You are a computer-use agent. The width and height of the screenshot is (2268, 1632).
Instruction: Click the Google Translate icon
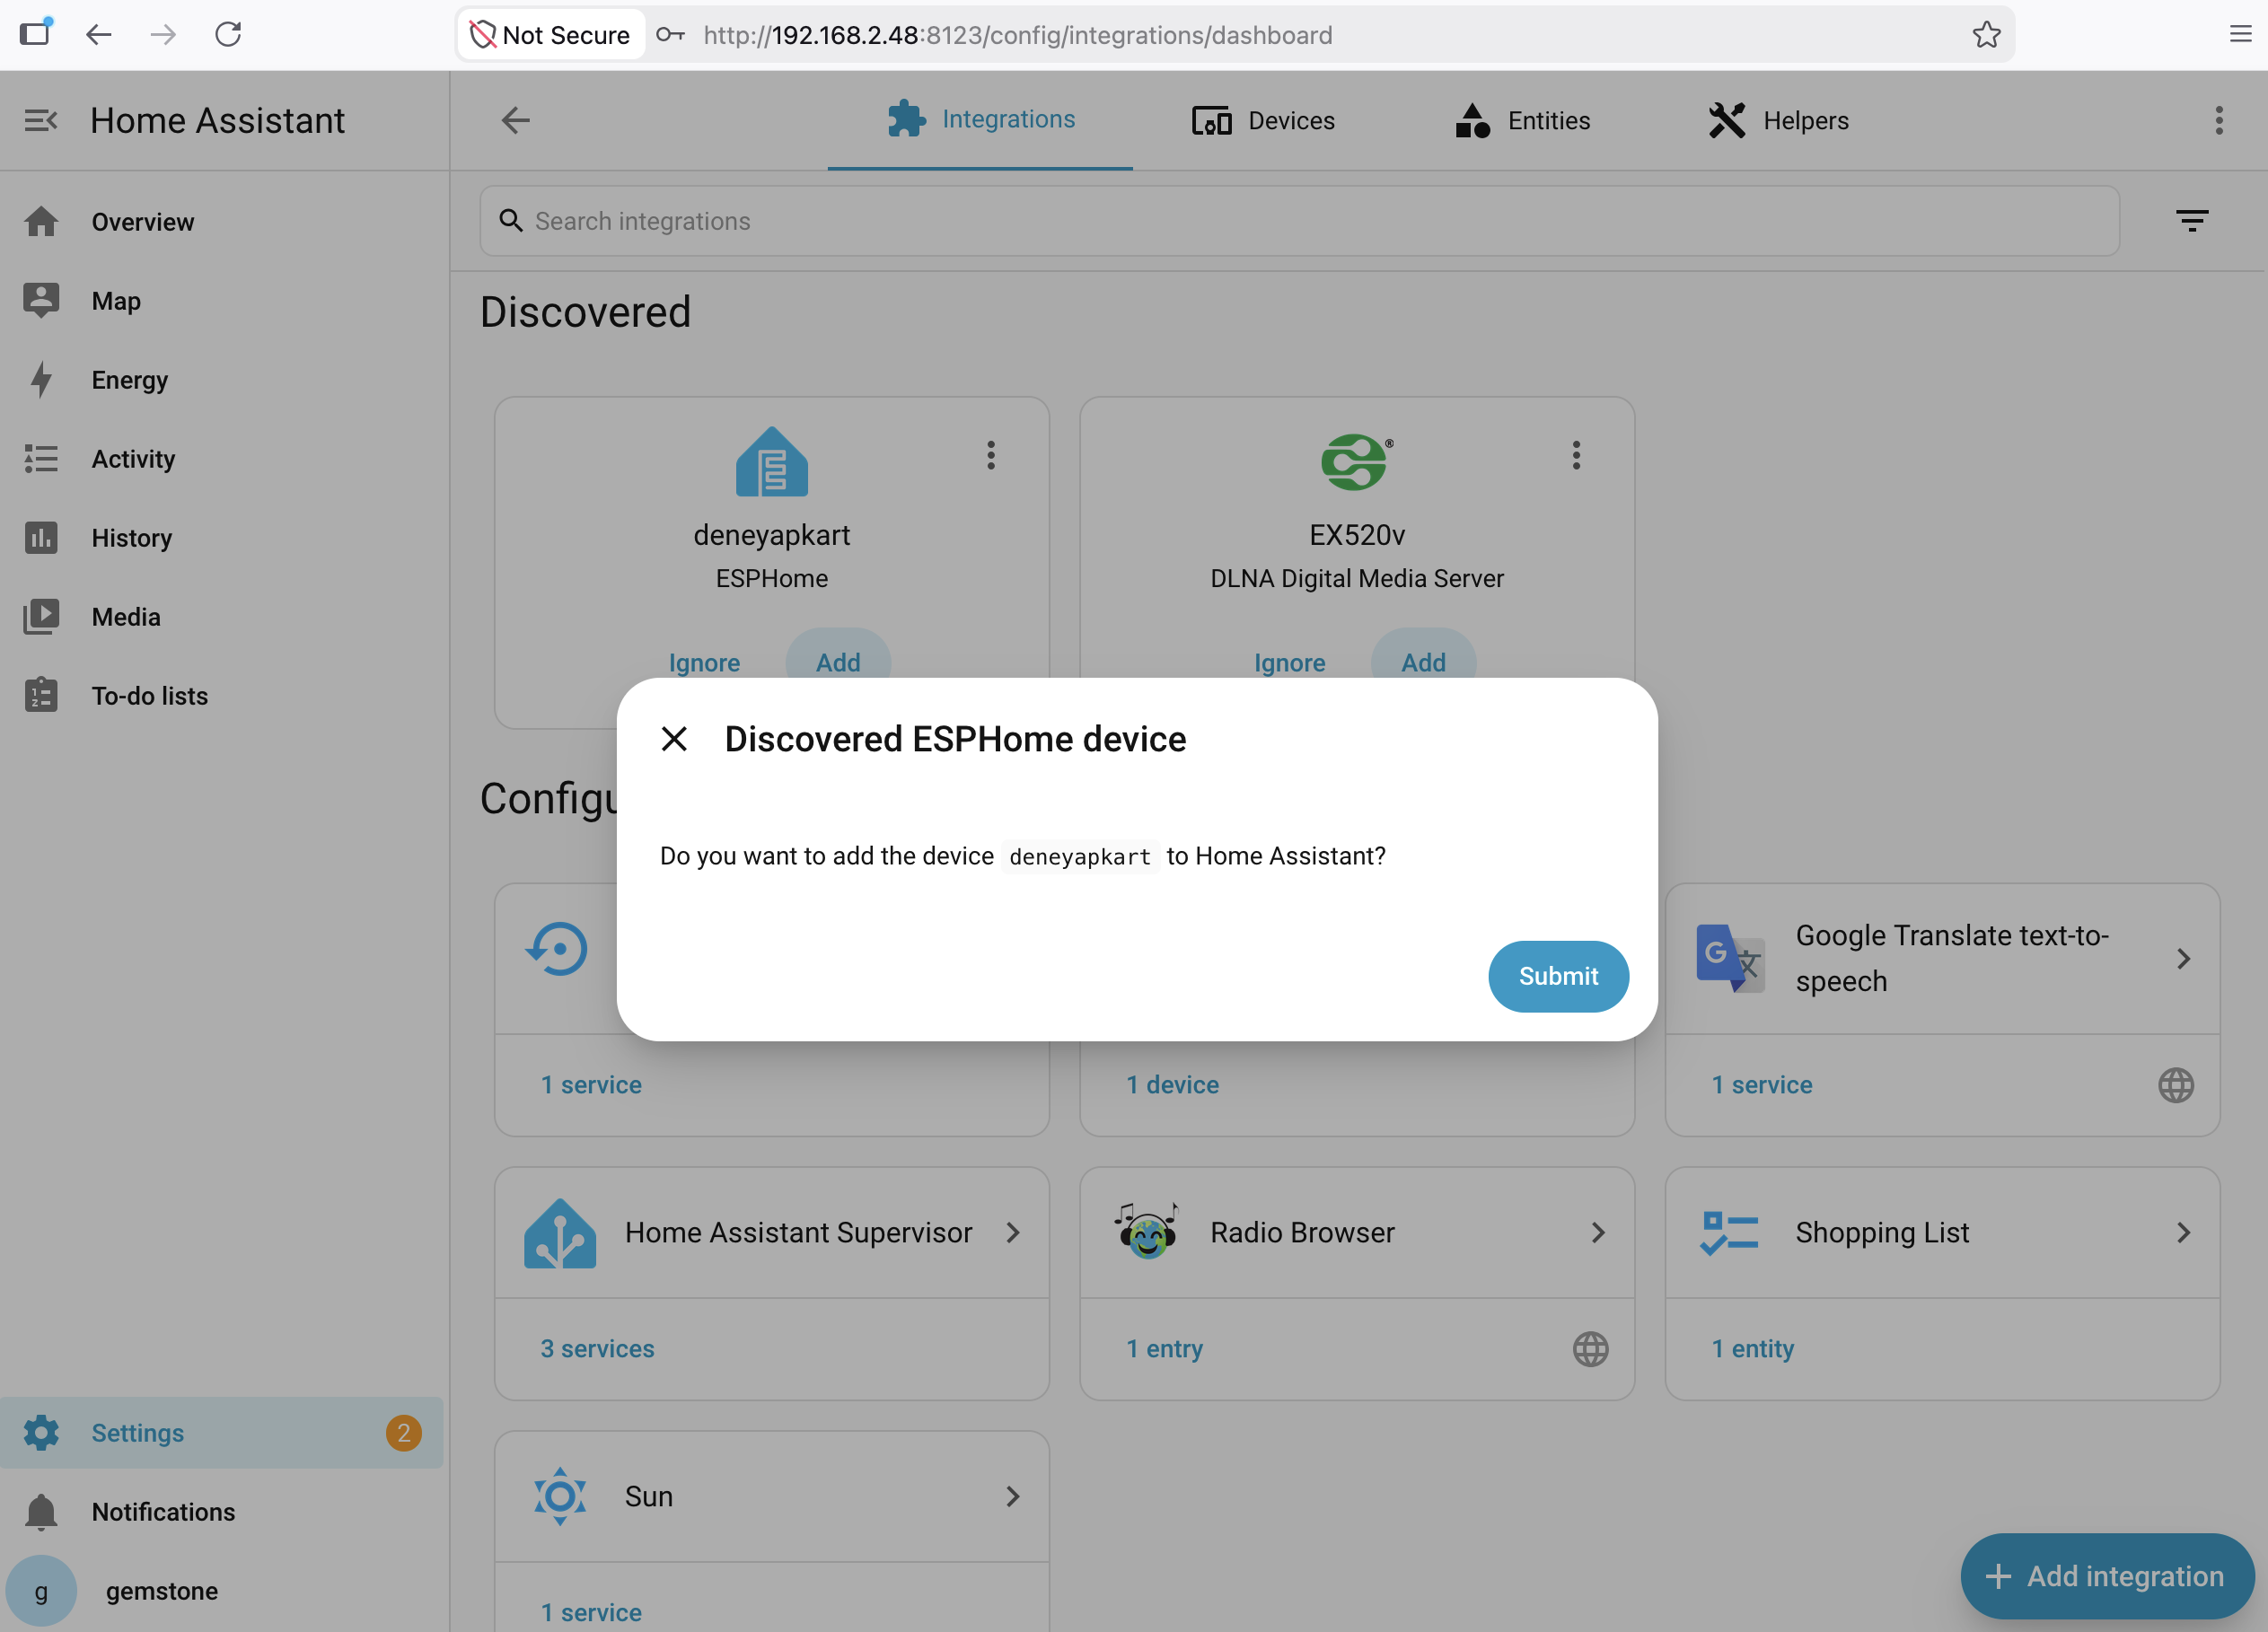[1729, 958]
